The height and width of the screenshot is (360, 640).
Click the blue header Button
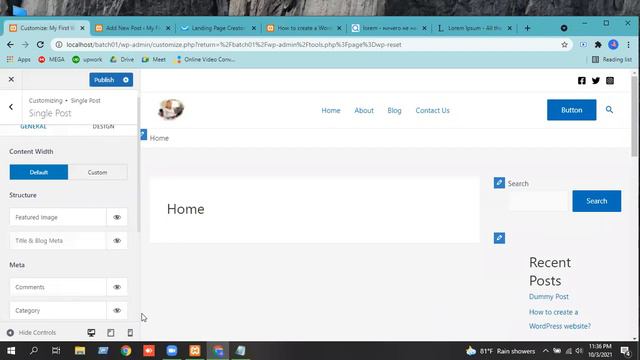click(x=571, y=110)
